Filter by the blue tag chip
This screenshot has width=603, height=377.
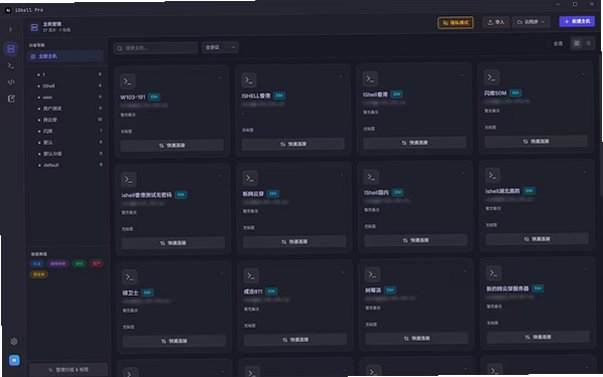point(37,264)
